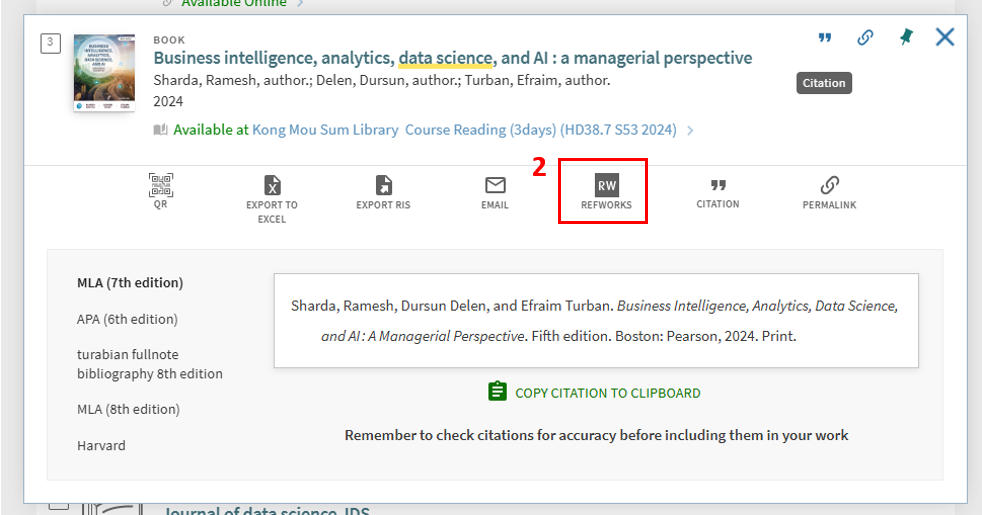Screen dimensions: 982x515
Task: Pin this record to favorites
Action: point(905,38)
